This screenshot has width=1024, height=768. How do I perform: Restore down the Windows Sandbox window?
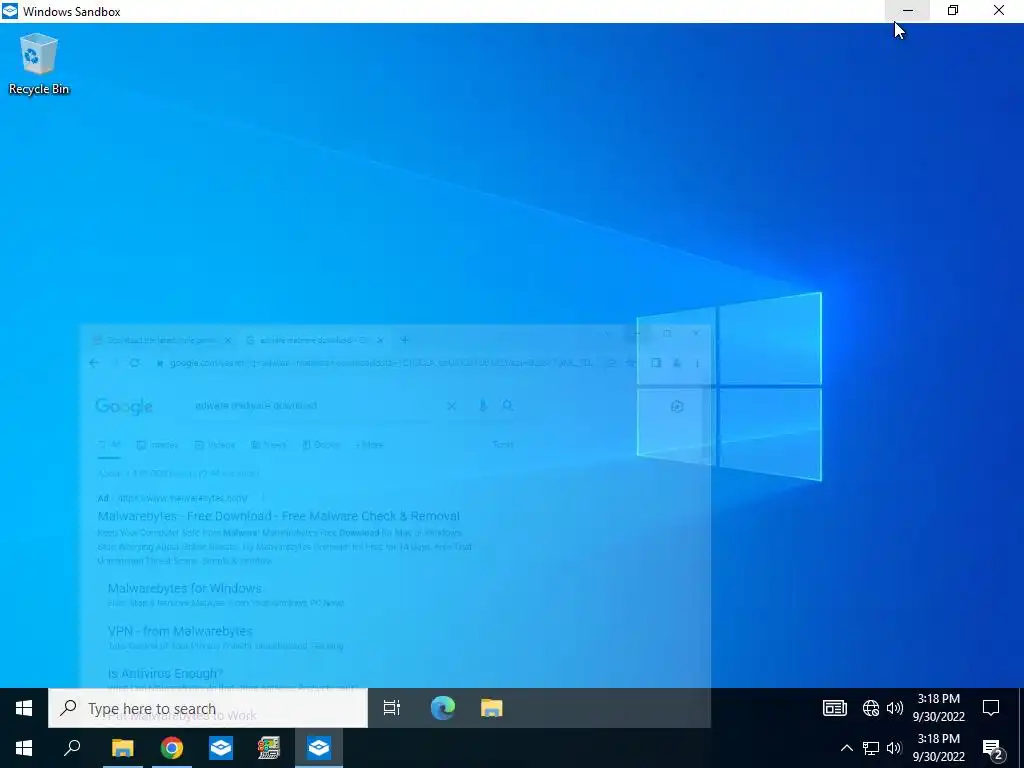click(953, 11)
